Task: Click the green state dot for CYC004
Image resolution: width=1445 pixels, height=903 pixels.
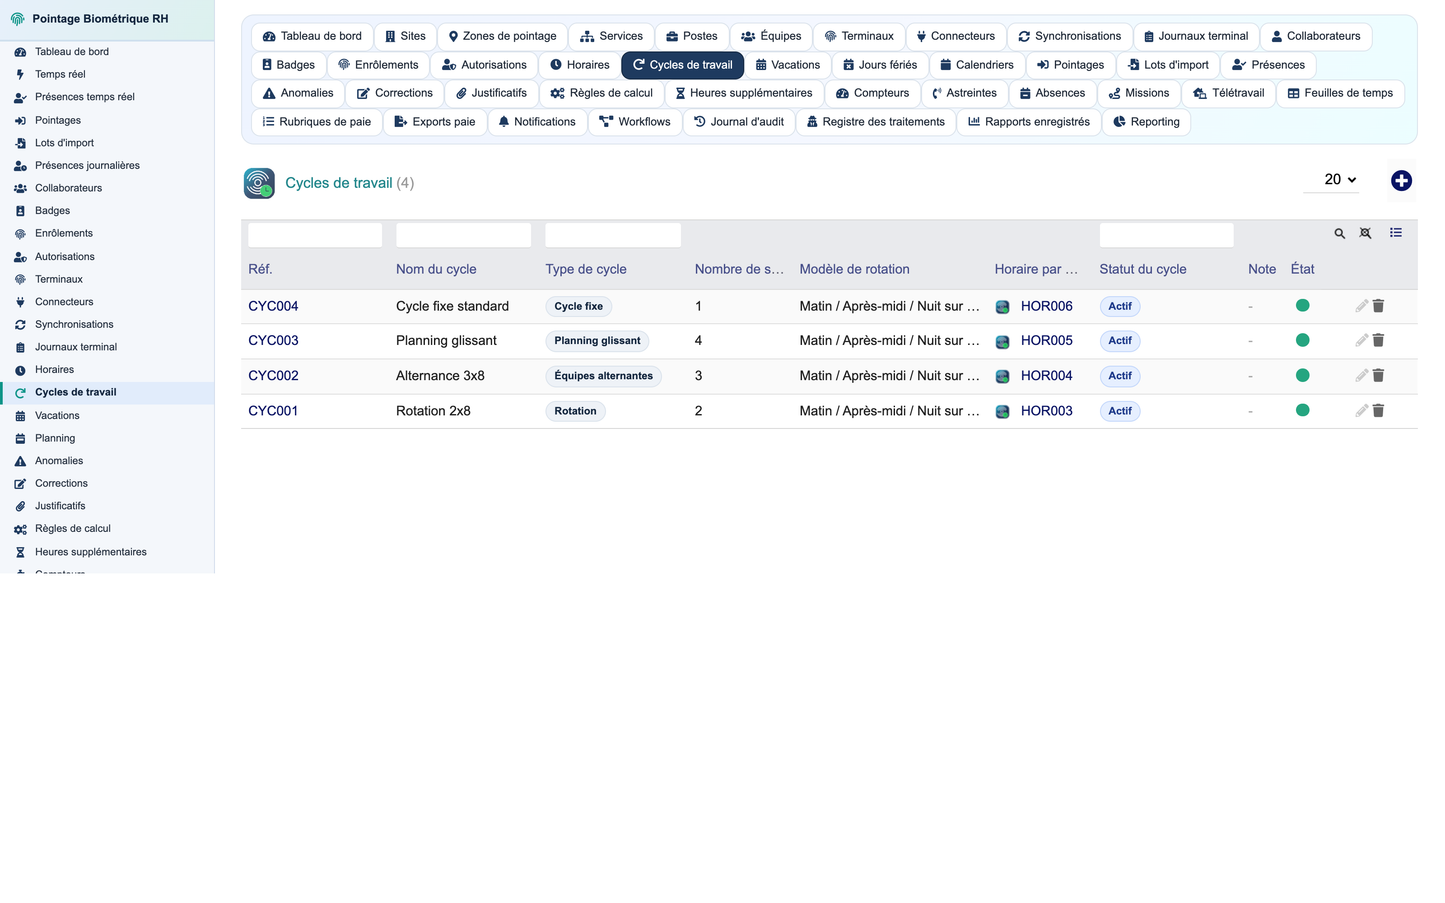Action: (x=1302, y=306)
